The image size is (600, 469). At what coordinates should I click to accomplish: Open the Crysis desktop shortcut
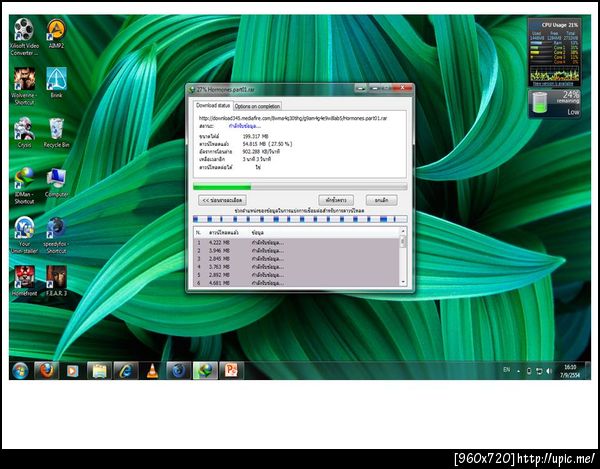click(24, 132)
